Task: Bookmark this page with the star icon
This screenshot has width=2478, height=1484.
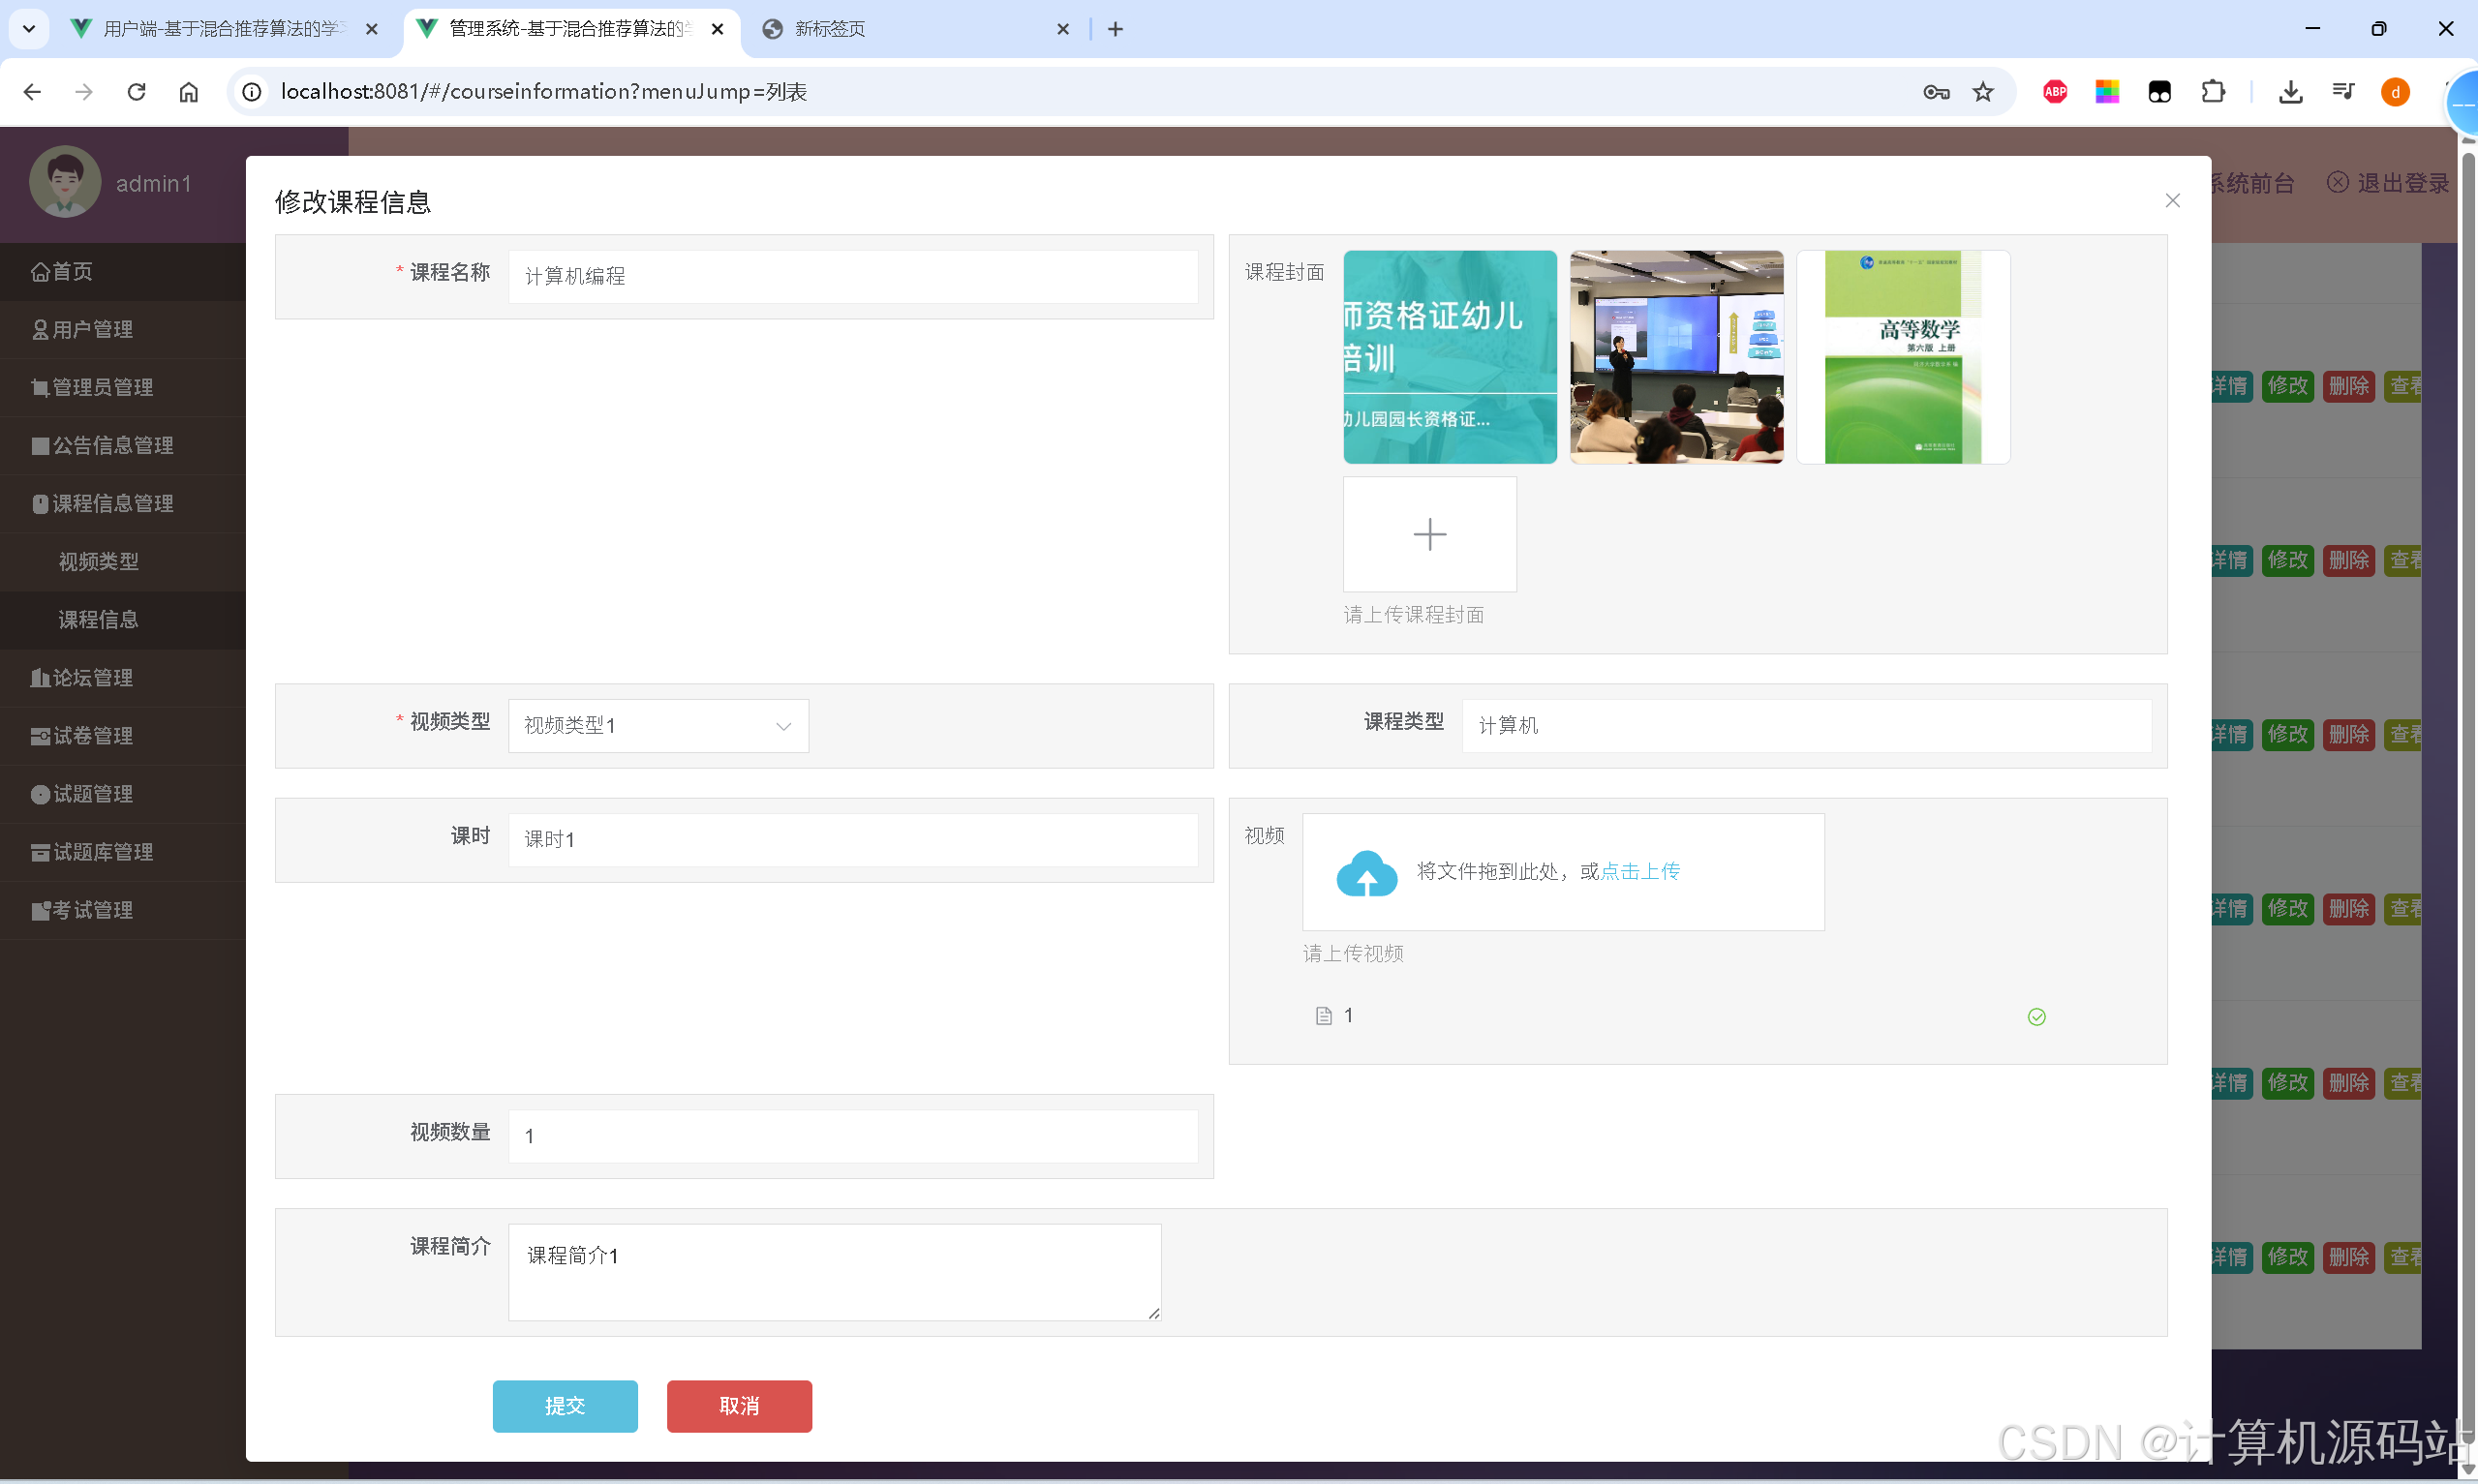Action: coord(1983,92)
